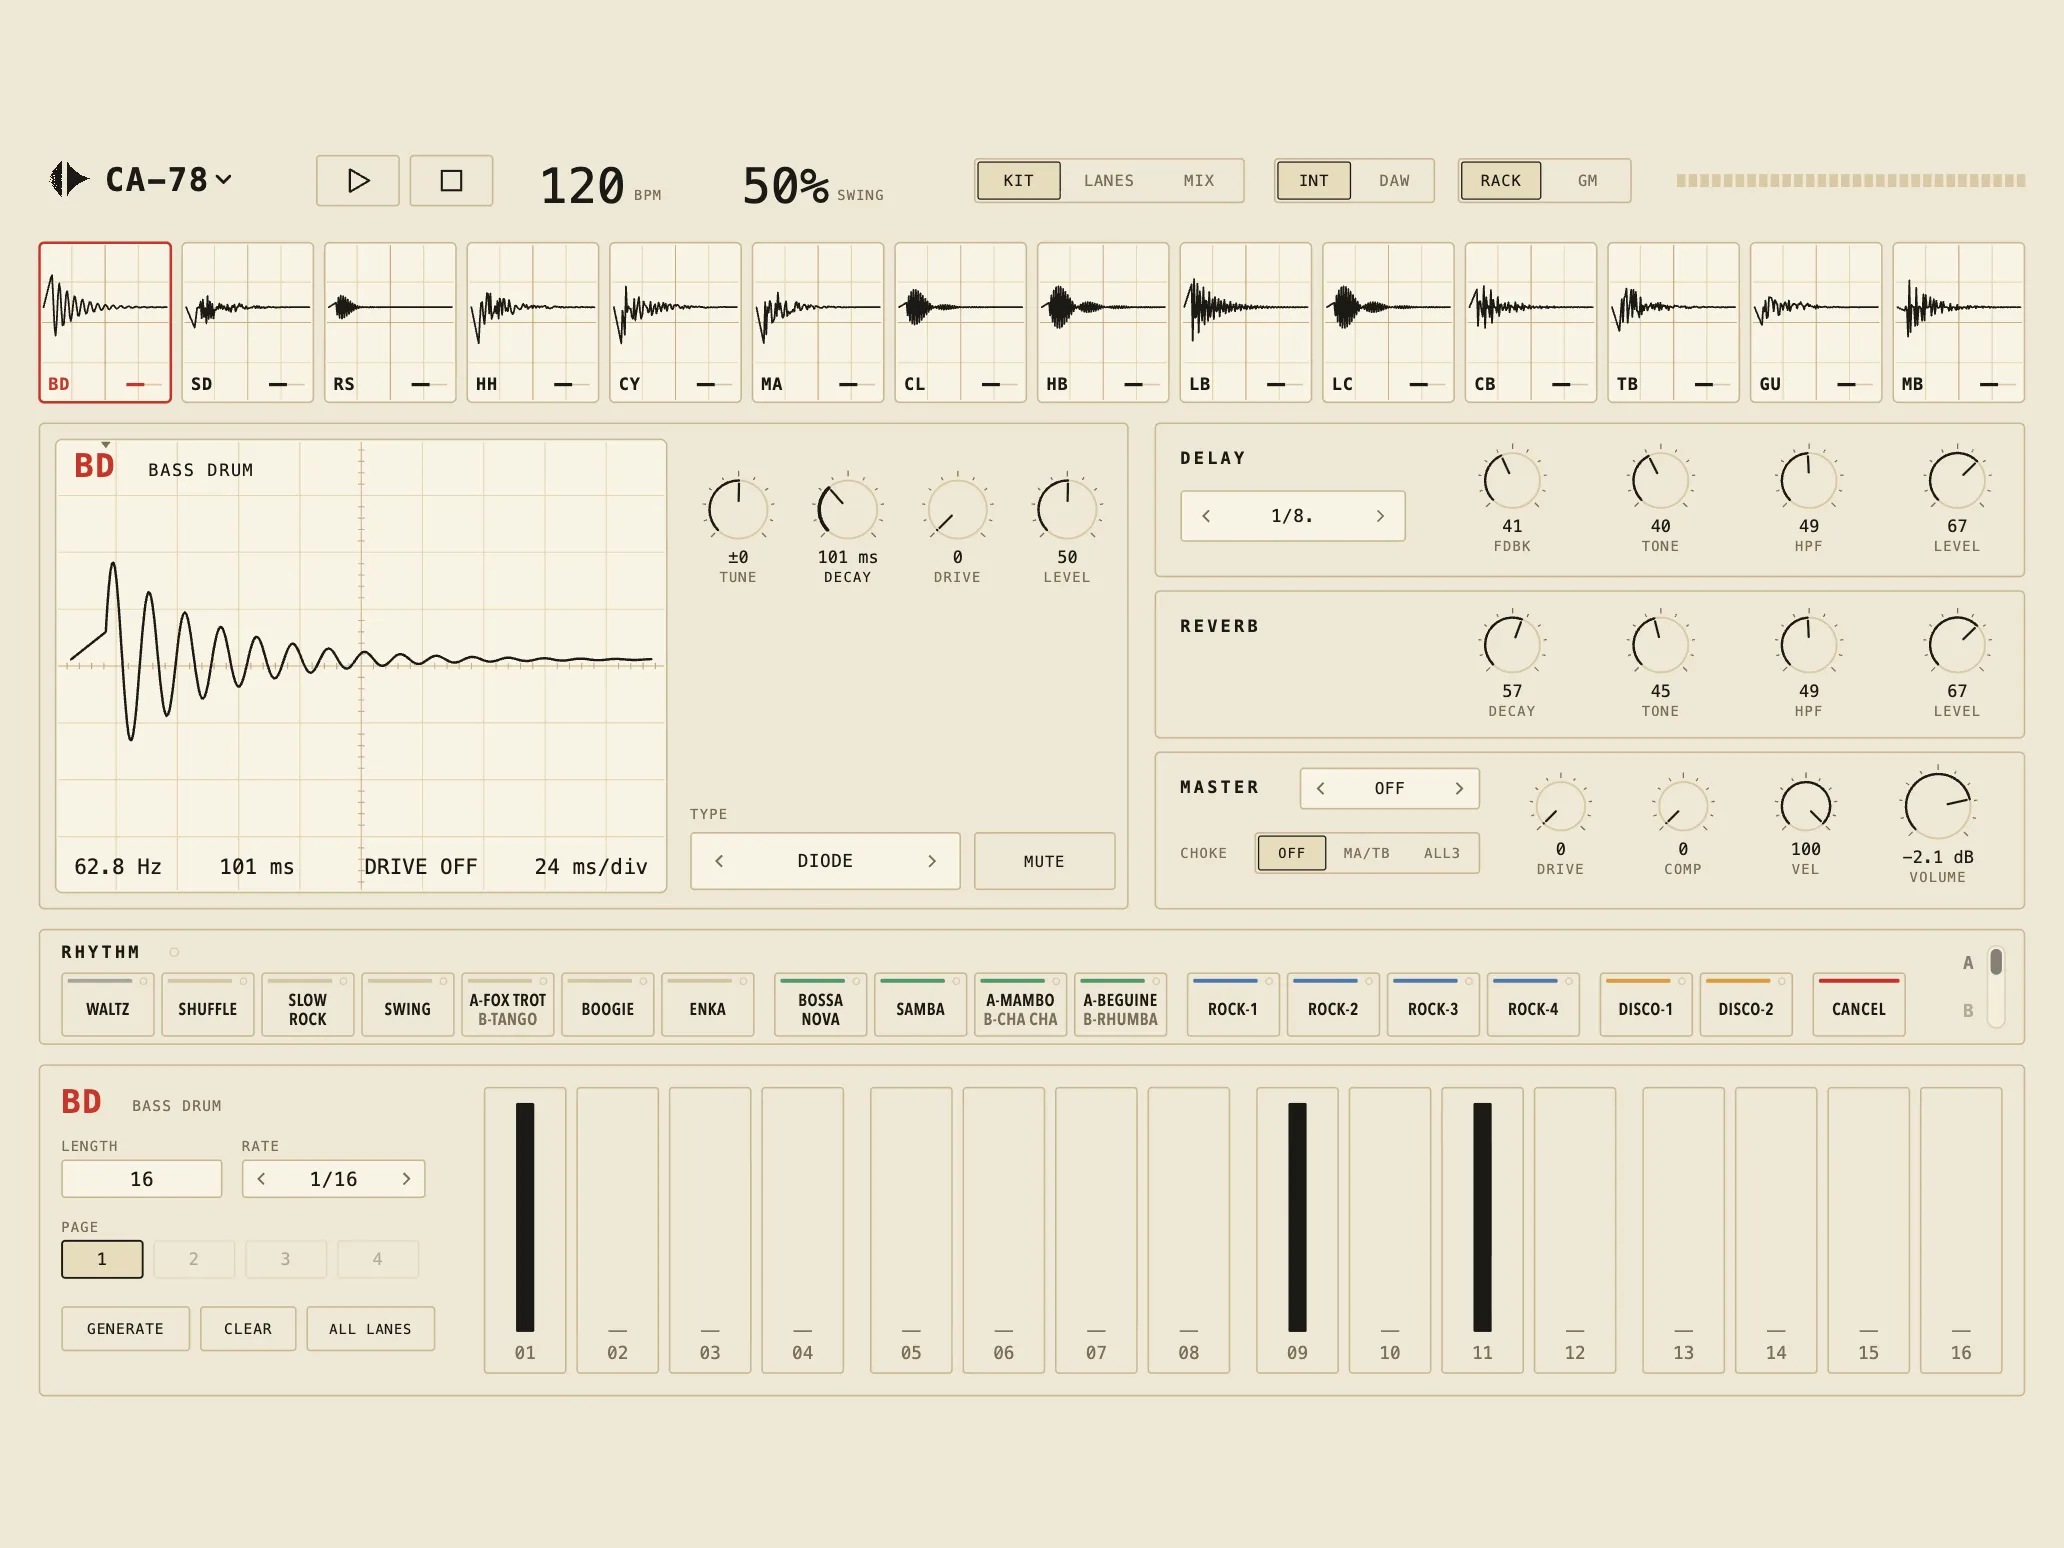Click the CANCEL rhythm button
The width and height of the screenshot is (2064, 1548).
(1858, 1006)
